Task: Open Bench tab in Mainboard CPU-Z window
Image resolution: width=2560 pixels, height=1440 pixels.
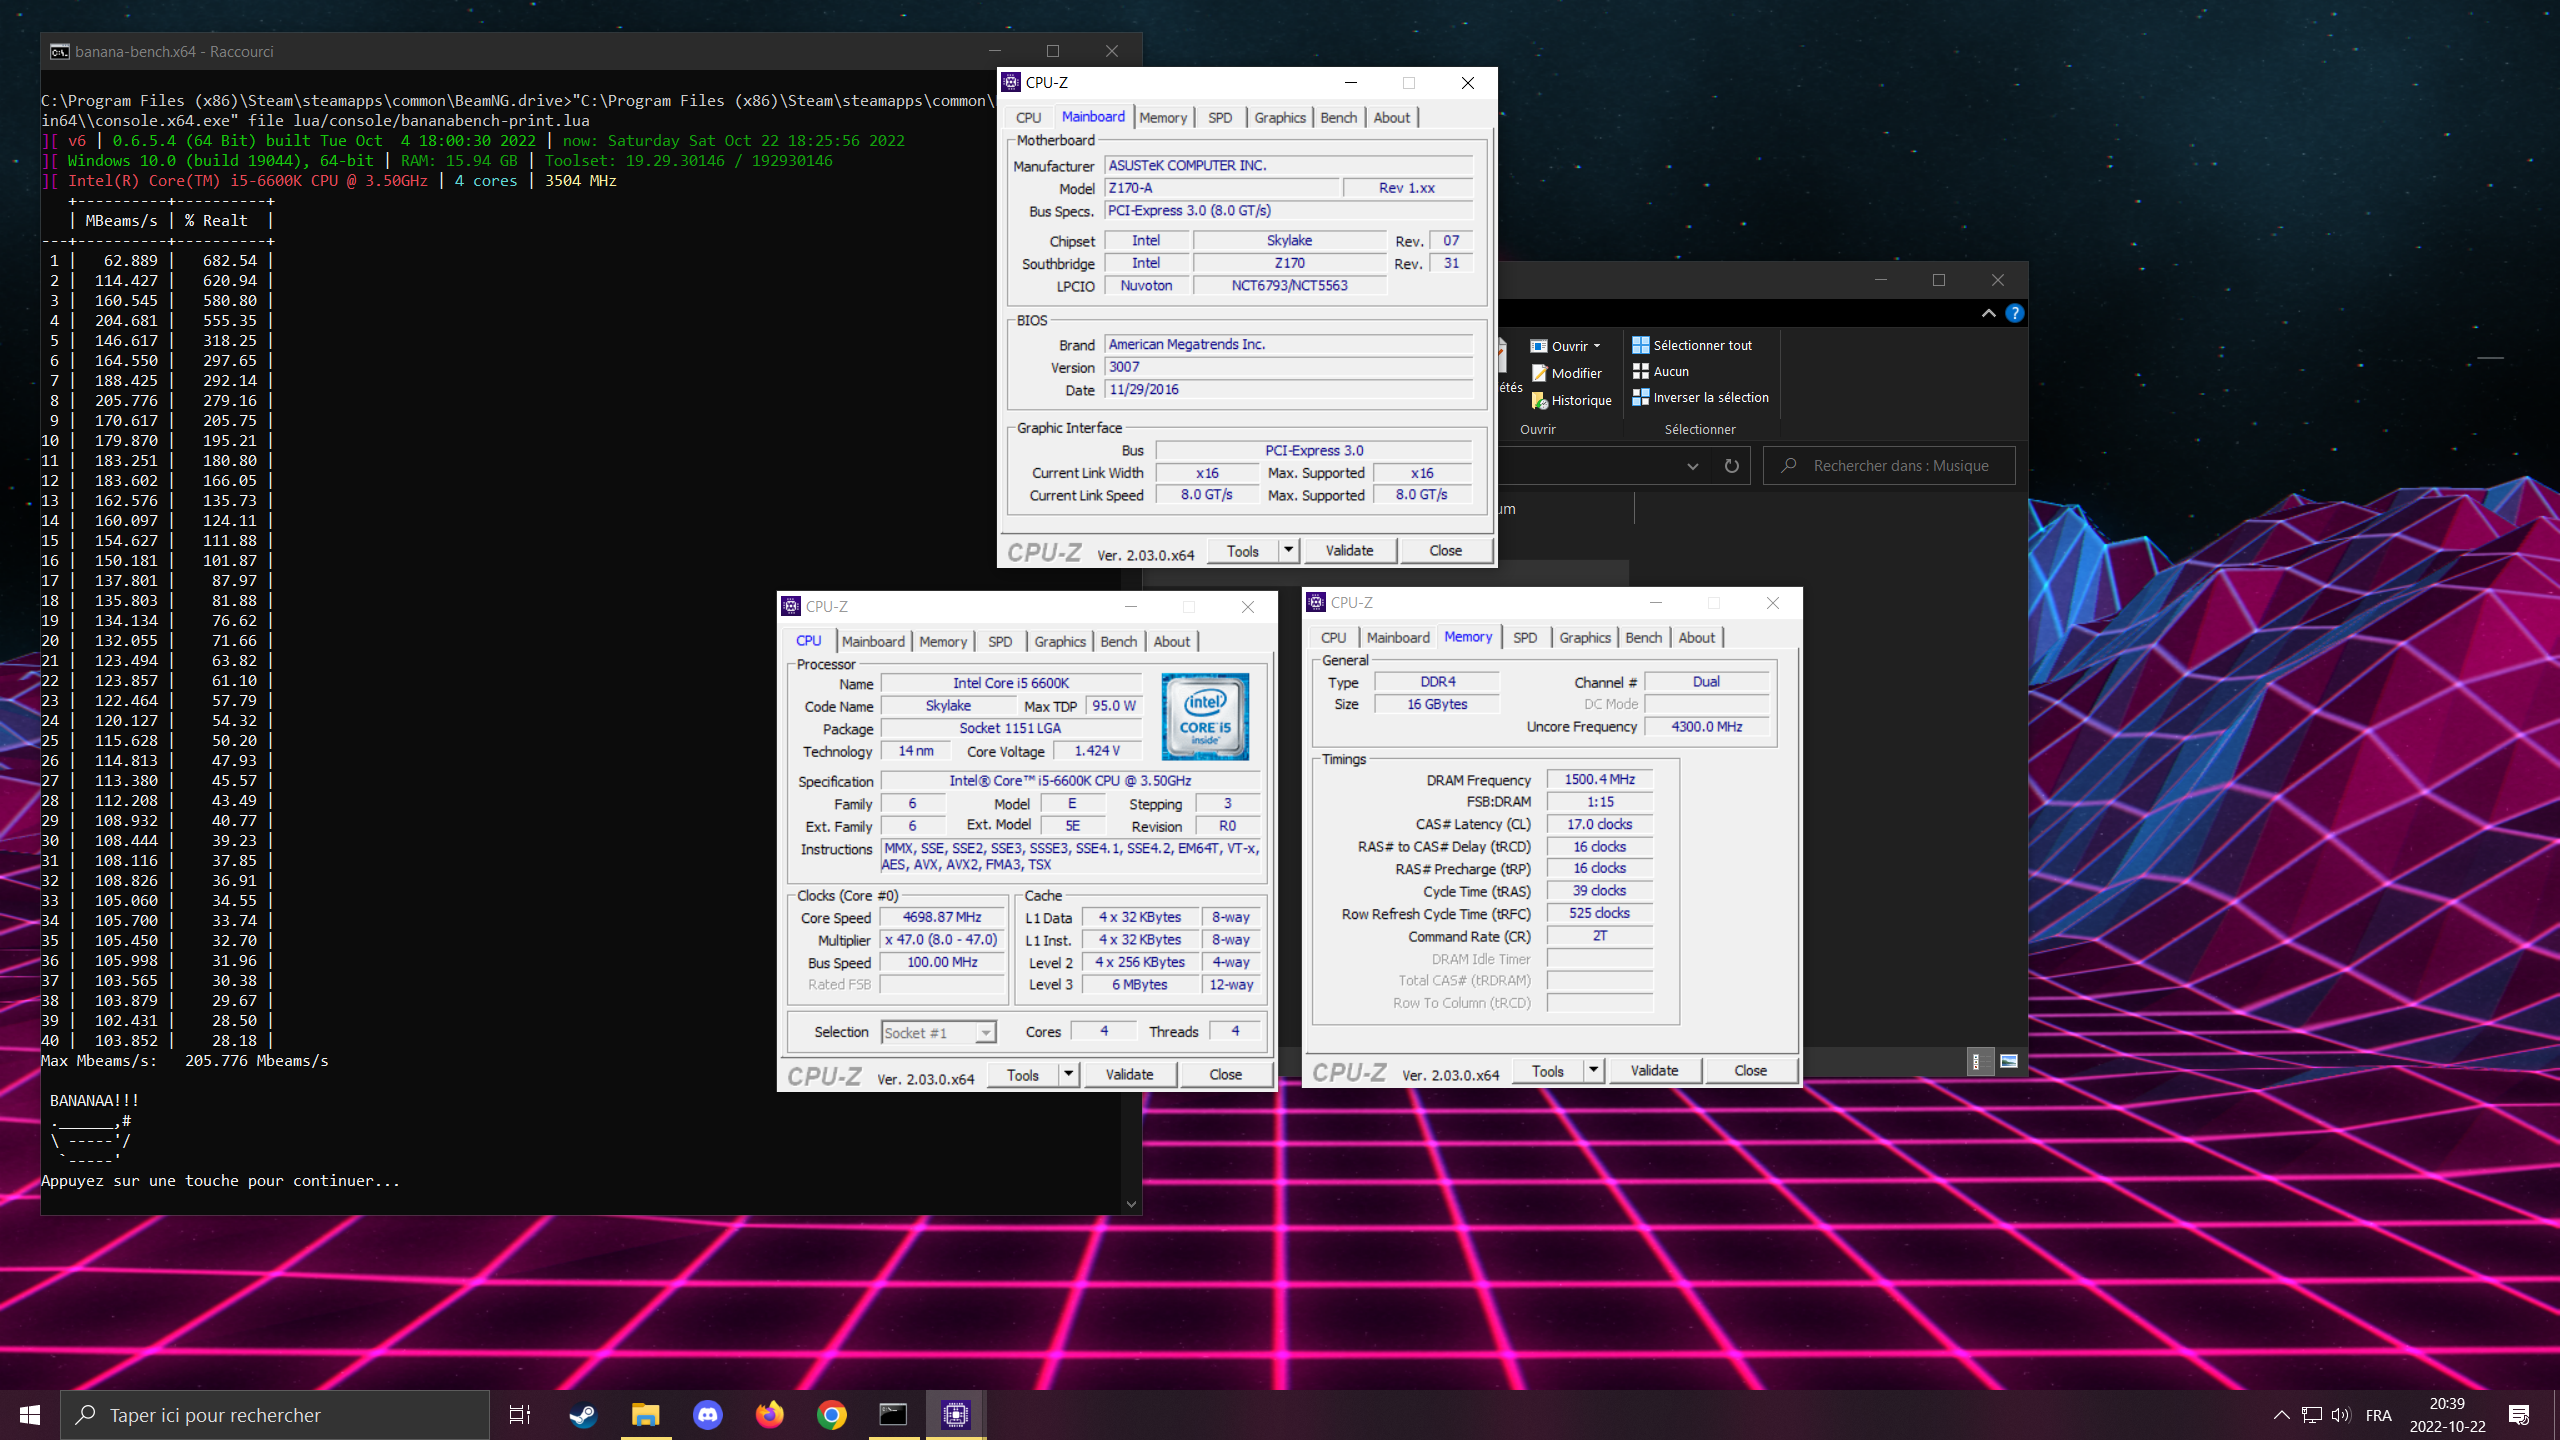Action: coord(1339,118)
